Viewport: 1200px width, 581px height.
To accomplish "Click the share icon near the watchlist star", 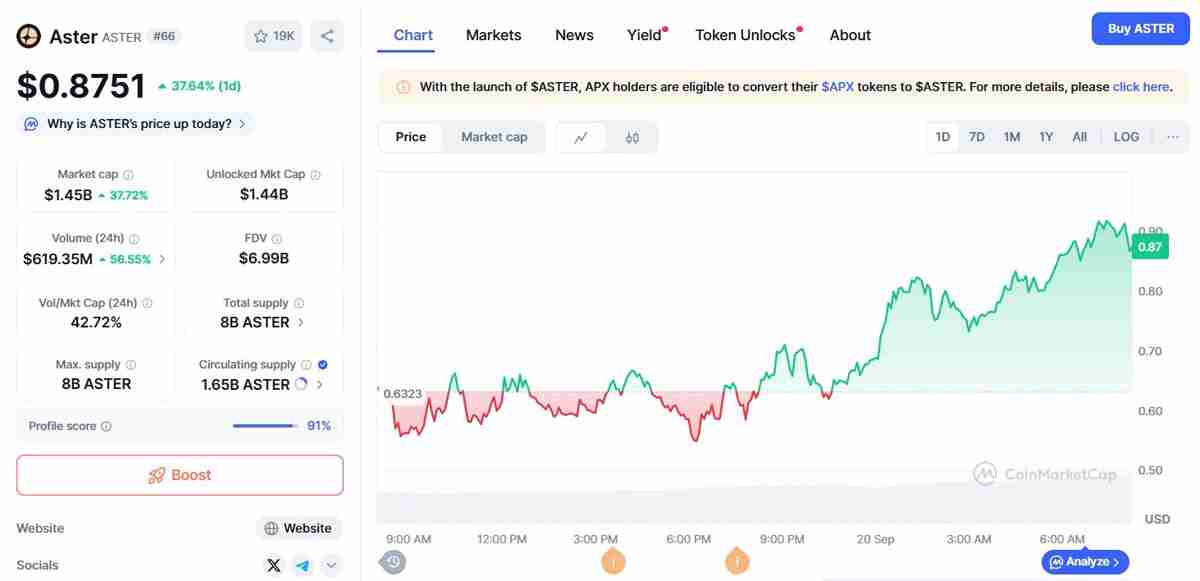I will click(x=327, y=35).
